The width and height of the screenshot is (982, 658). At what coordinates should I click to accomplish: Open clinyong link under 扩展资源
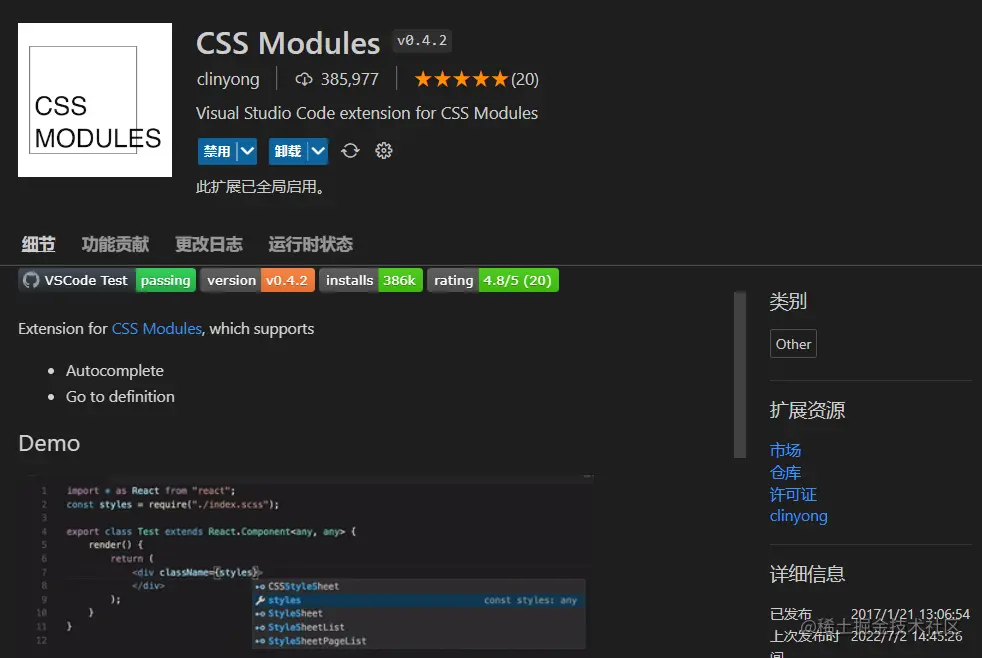coord(799,516)
